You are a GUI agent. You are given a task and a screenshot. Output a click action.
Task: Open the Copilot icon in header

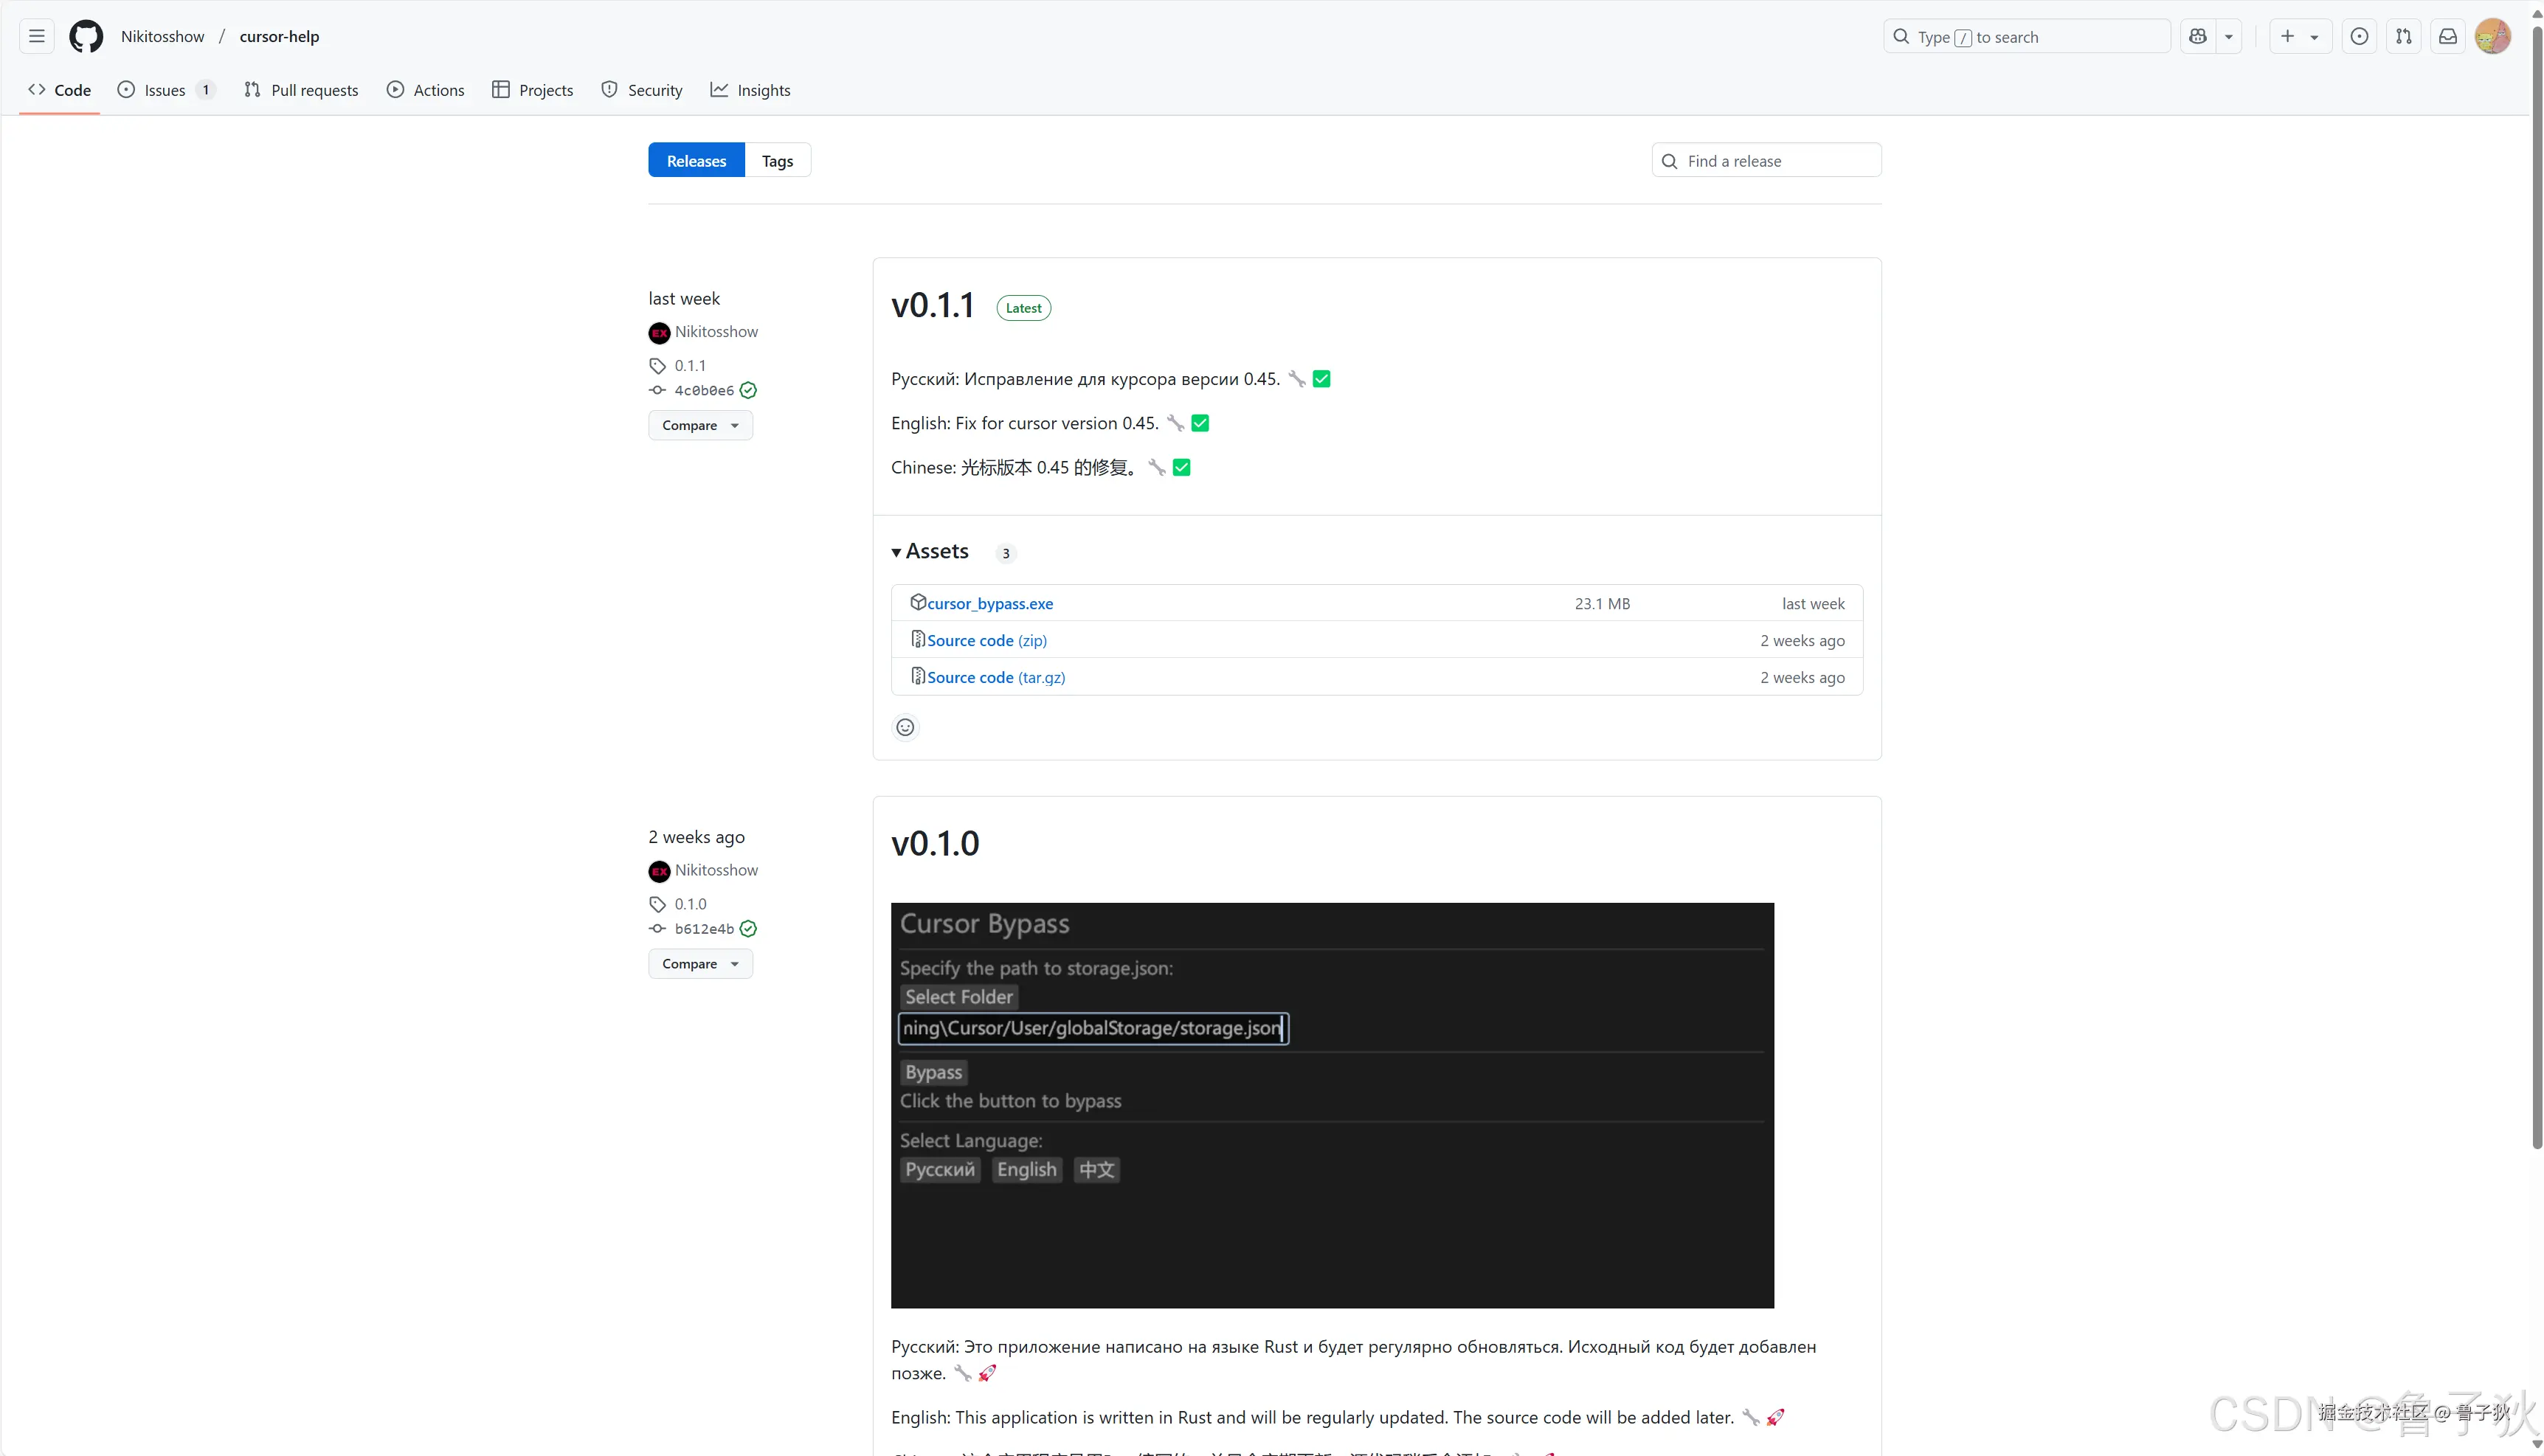coord(2198,37)
